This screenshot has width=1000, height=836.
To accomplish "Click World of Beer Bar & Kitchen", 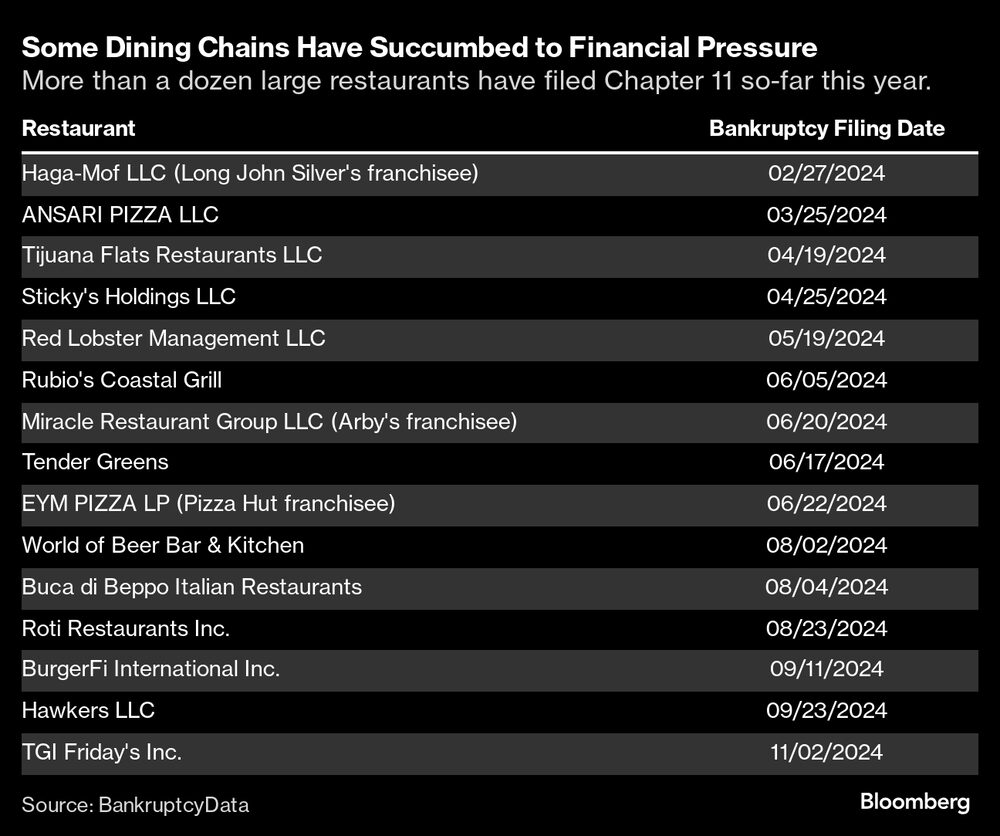I will (162, 545).
